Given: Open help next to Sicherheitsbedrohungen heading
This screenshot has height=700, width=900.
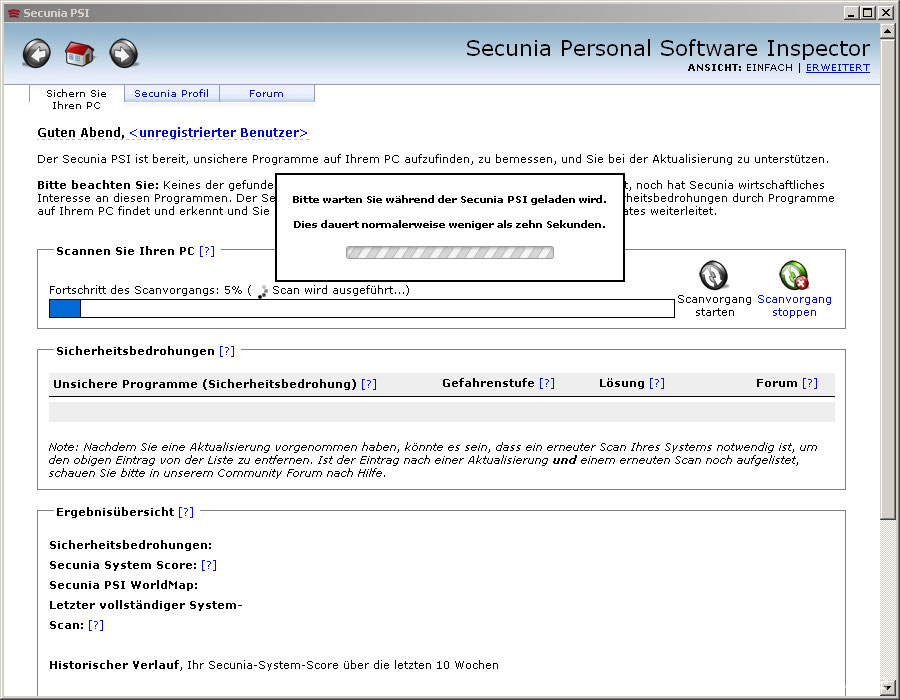Looking at the screenshot, I should point(227,351).
